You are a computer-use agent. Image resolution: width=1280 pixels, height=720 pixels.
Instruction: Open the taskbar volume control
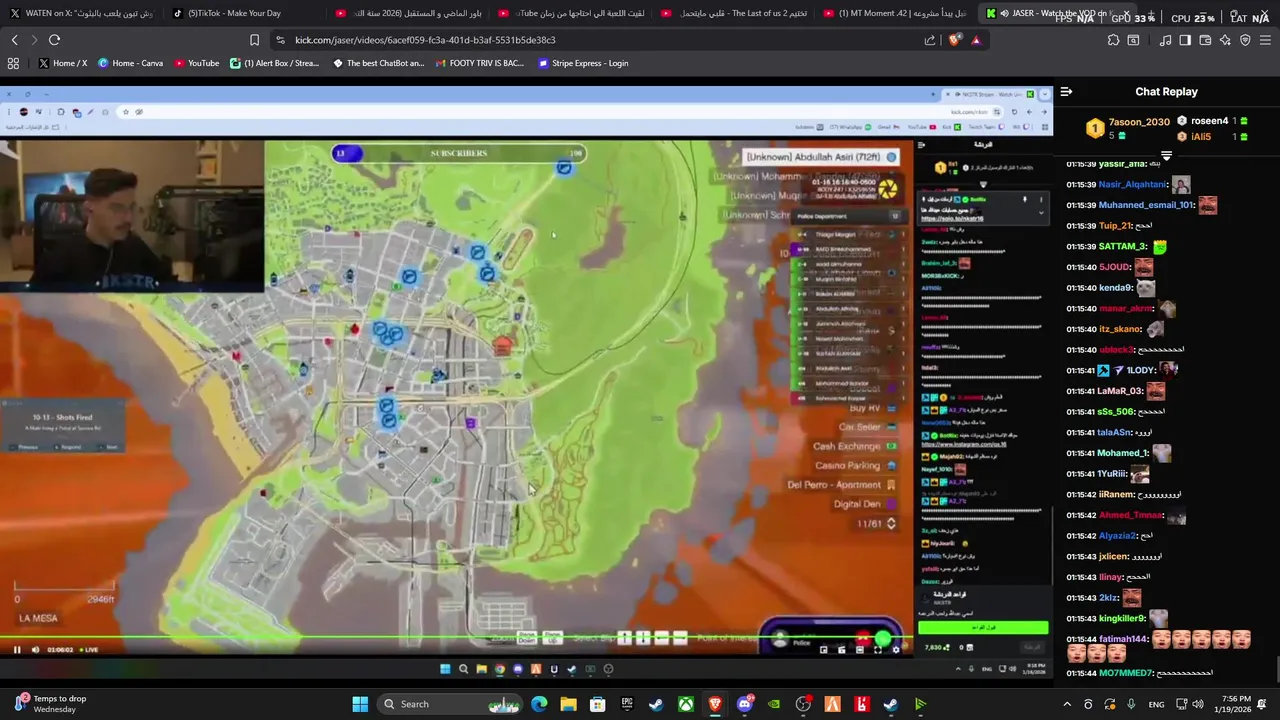point(1198,704)
